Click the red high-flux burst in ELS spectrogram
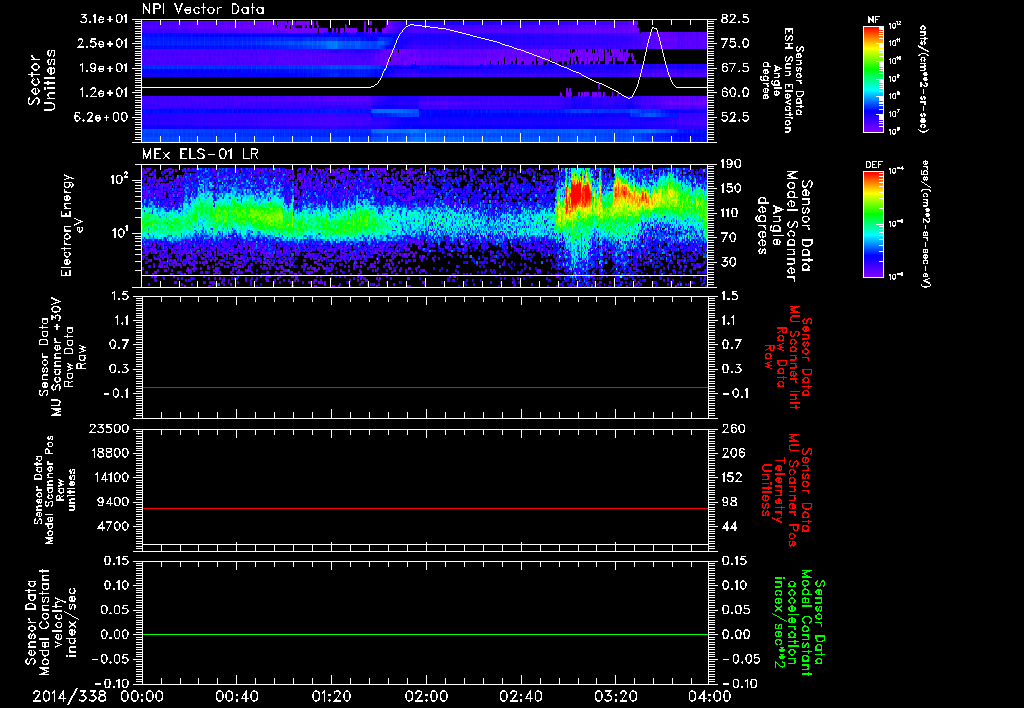 click(578, 193)
